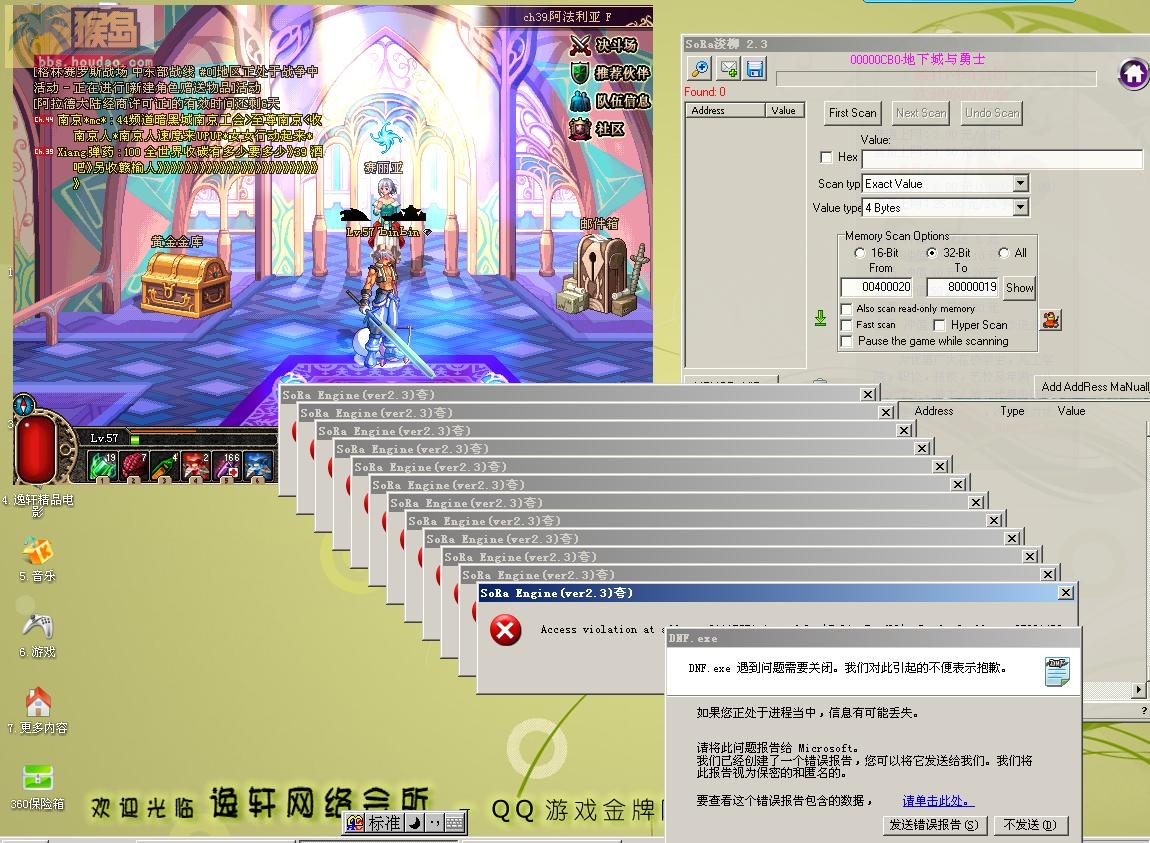The width and height of the screenshot is (1150, 843).
Task: Click the Value column header in results list
Action: point(784,111)
